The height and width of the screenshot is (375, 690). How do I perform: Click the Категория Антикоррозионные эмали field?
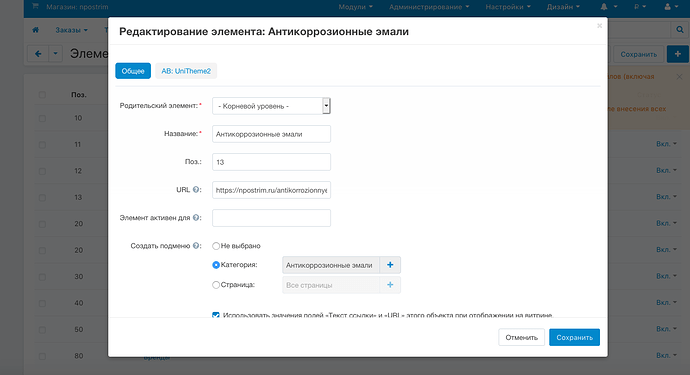pos(330,265)
